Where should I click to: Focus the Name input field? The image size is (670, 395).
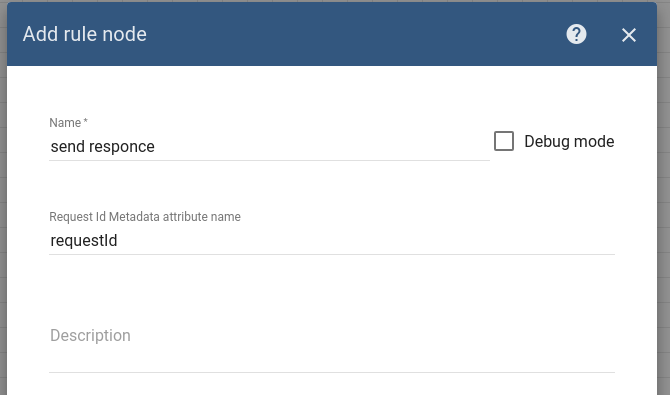pyautogui.click(x=269, y=147)
